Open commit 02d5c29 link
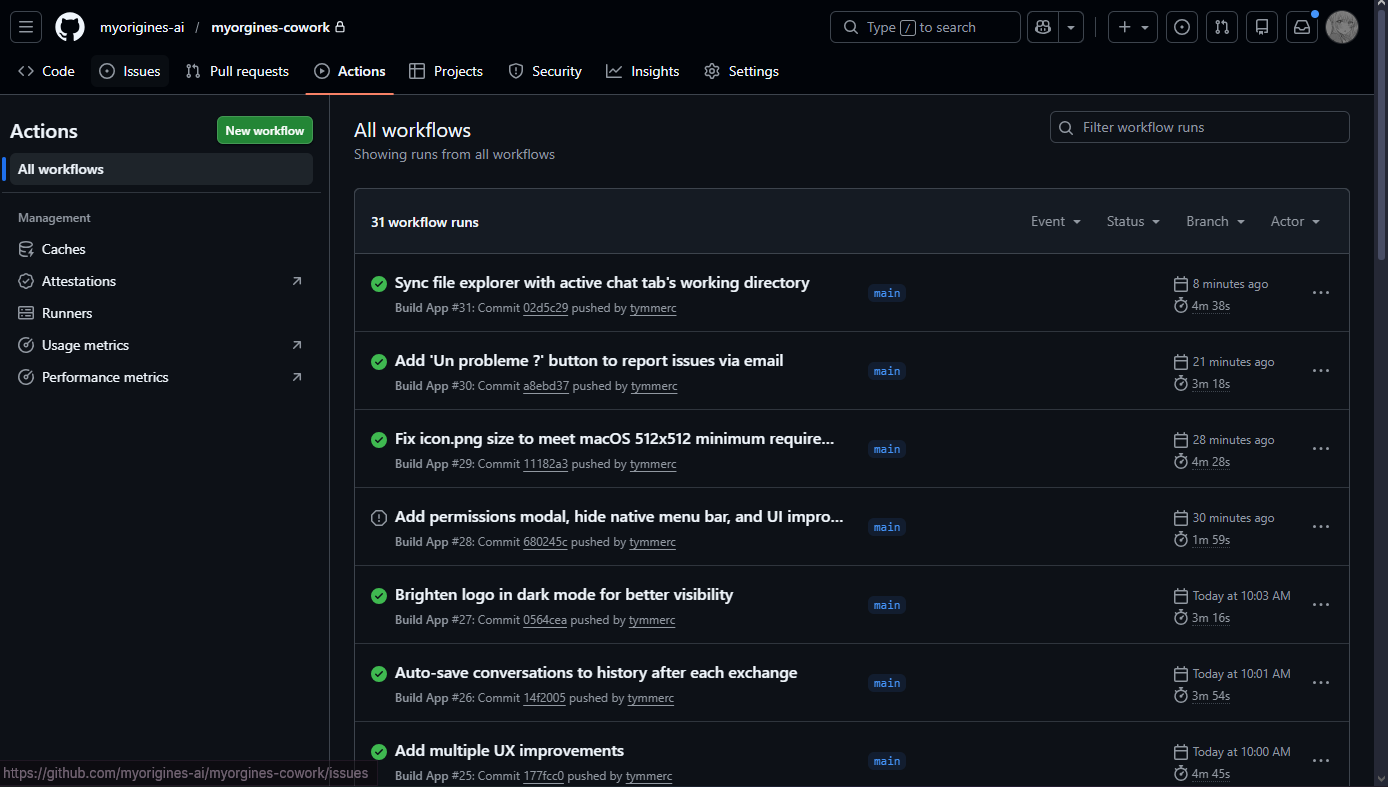 [546, 308]
